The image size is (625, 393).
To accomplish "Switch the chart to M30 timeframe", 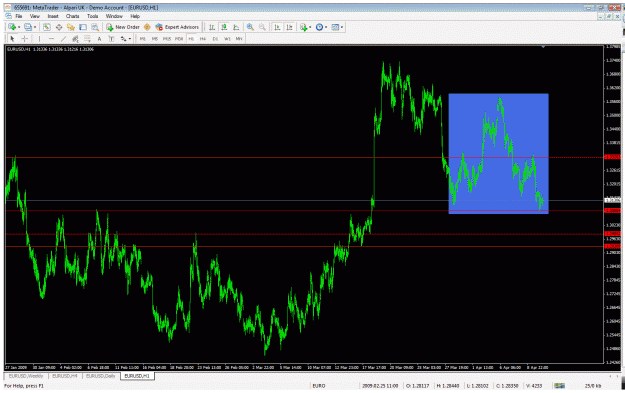I will point(179,39).
